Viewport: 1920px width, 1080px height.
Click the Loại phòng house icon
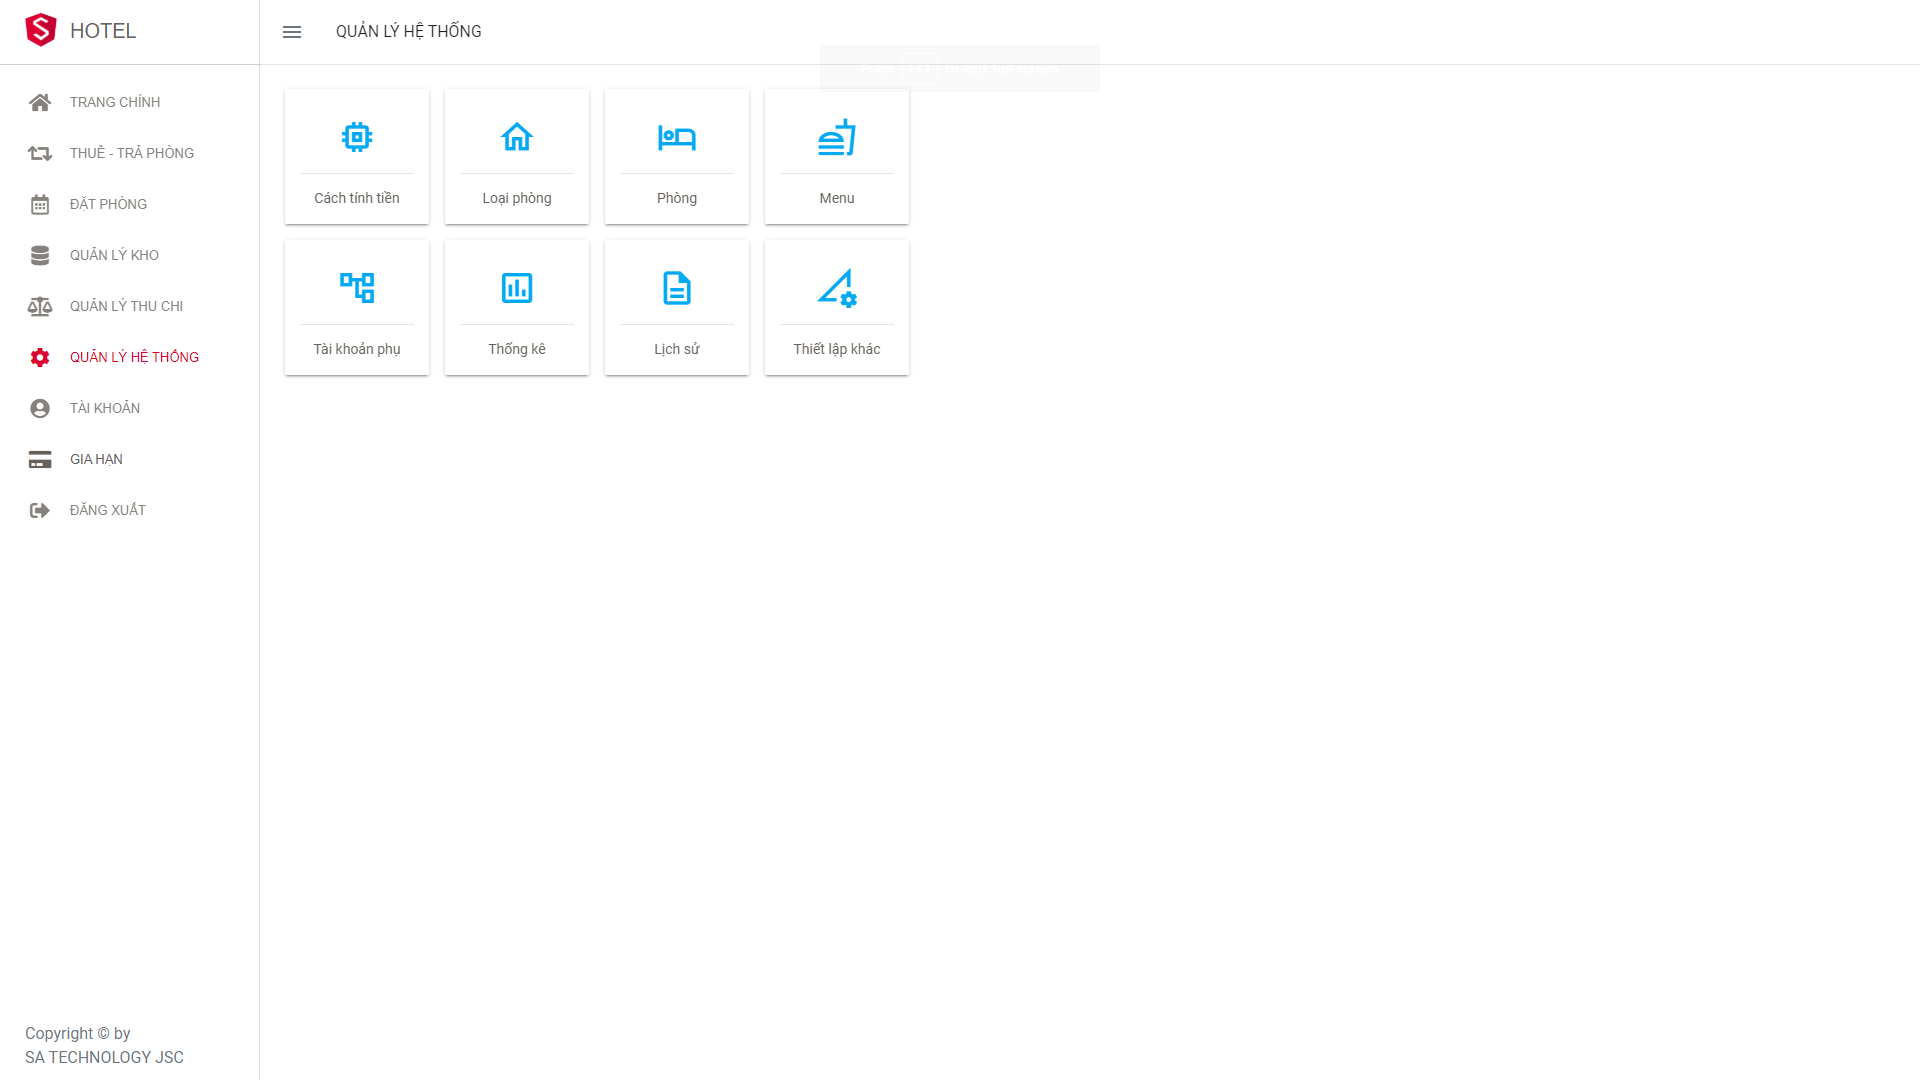517,137
